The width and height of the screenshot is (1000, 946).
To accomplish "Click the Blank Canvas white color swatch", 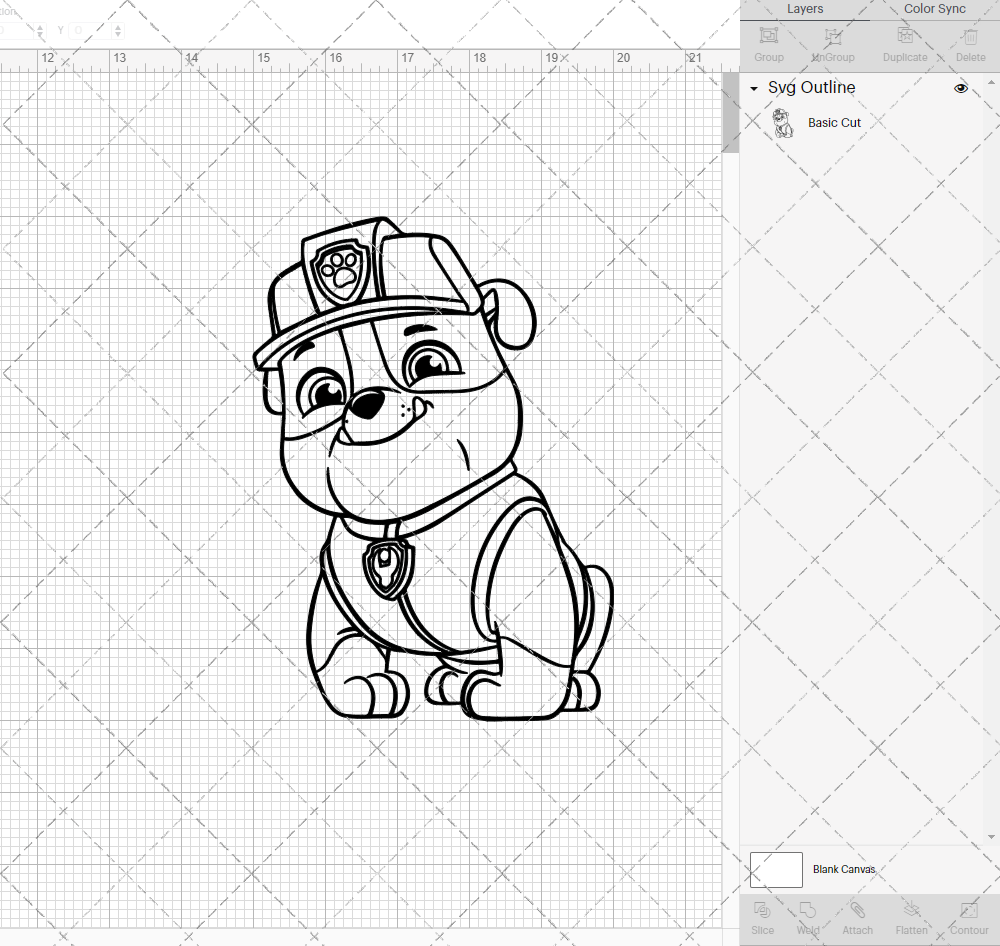I will pyautogui.click(x=776, y=869).
